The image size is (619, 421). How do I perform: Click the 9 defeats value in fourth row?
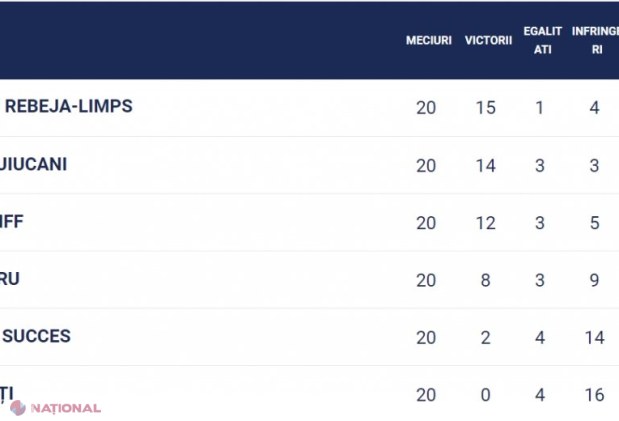(x=595, y=280)
